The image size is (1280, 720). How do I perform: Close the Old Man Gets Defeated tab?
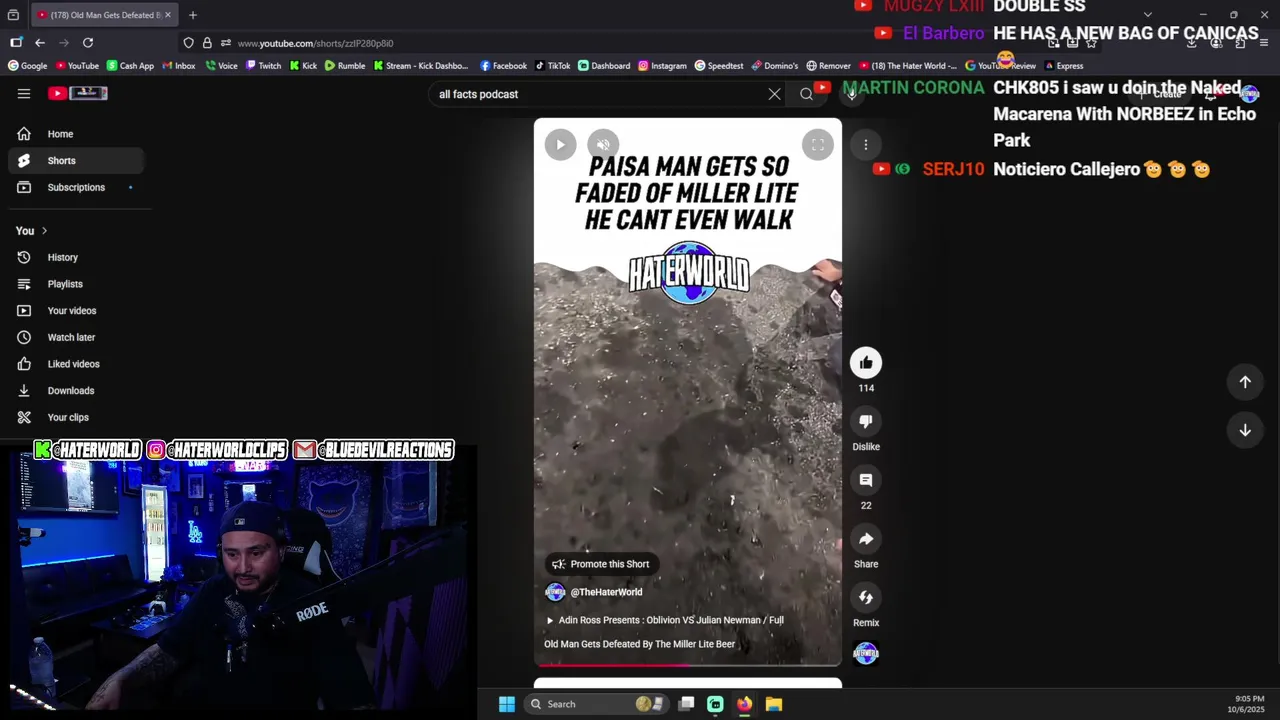pos(168,15)
